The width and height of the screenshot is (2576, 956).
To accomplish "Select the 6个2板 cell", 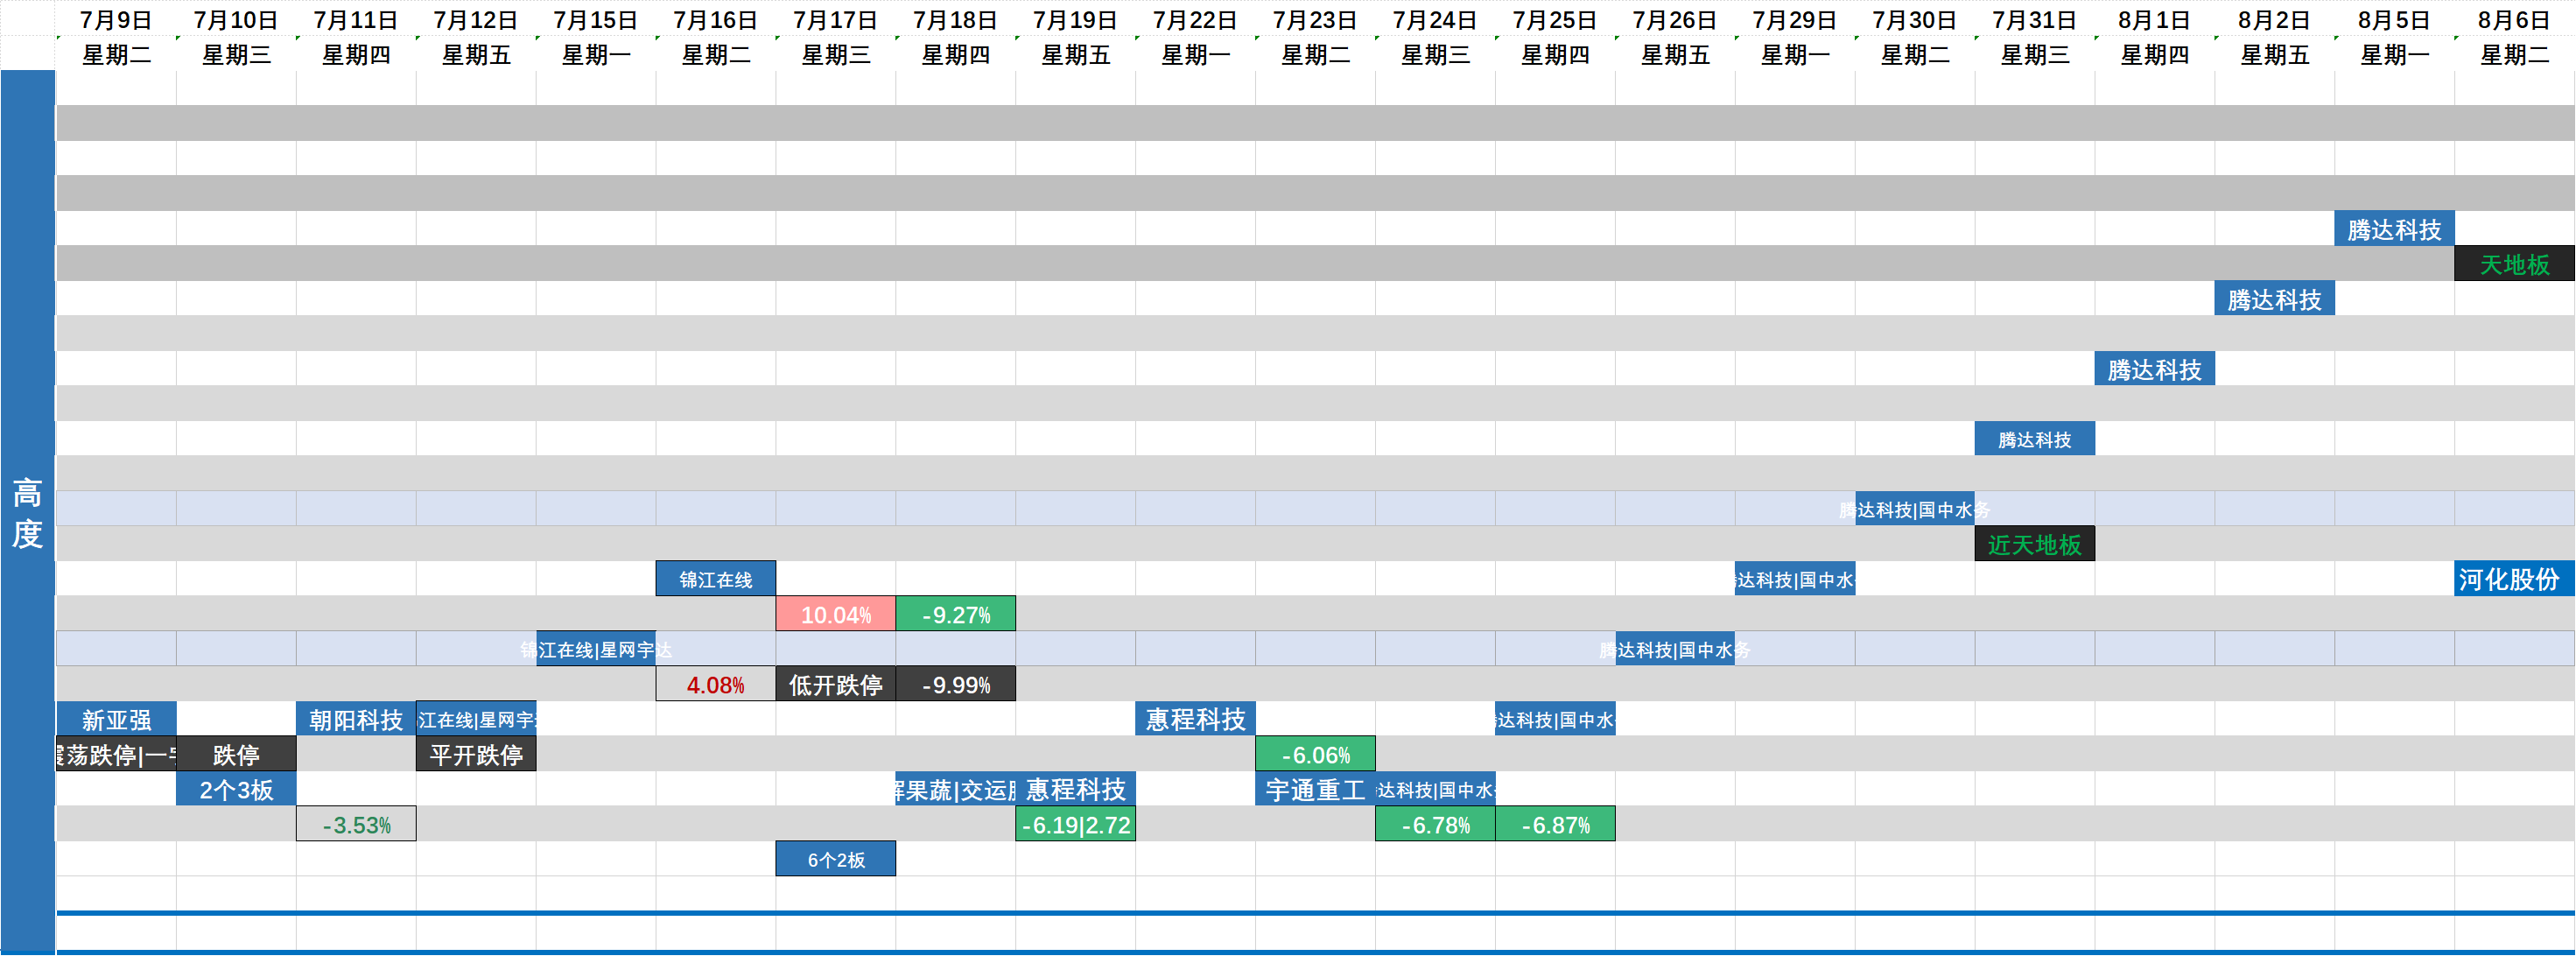I will (836, 859).
